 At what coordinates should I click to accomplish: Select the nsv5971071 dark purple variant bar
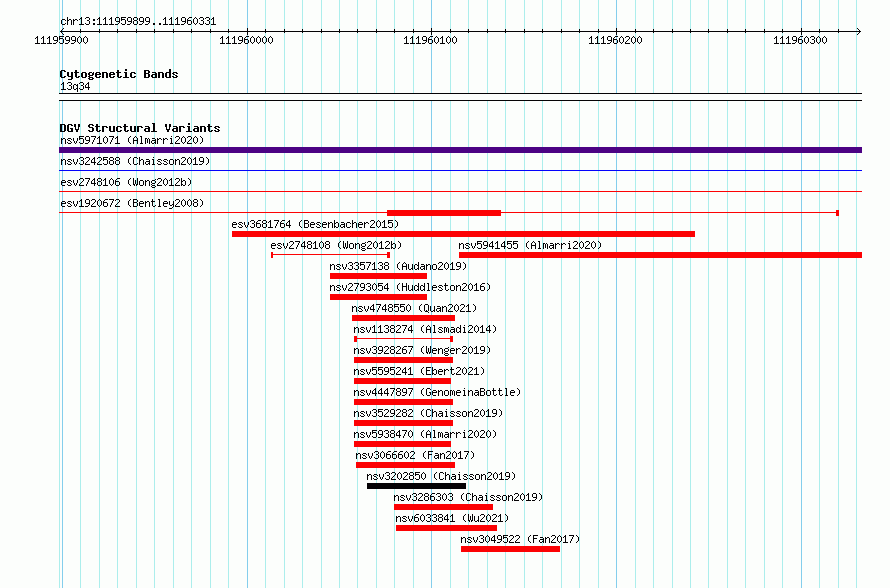click(x=460, y=150)
